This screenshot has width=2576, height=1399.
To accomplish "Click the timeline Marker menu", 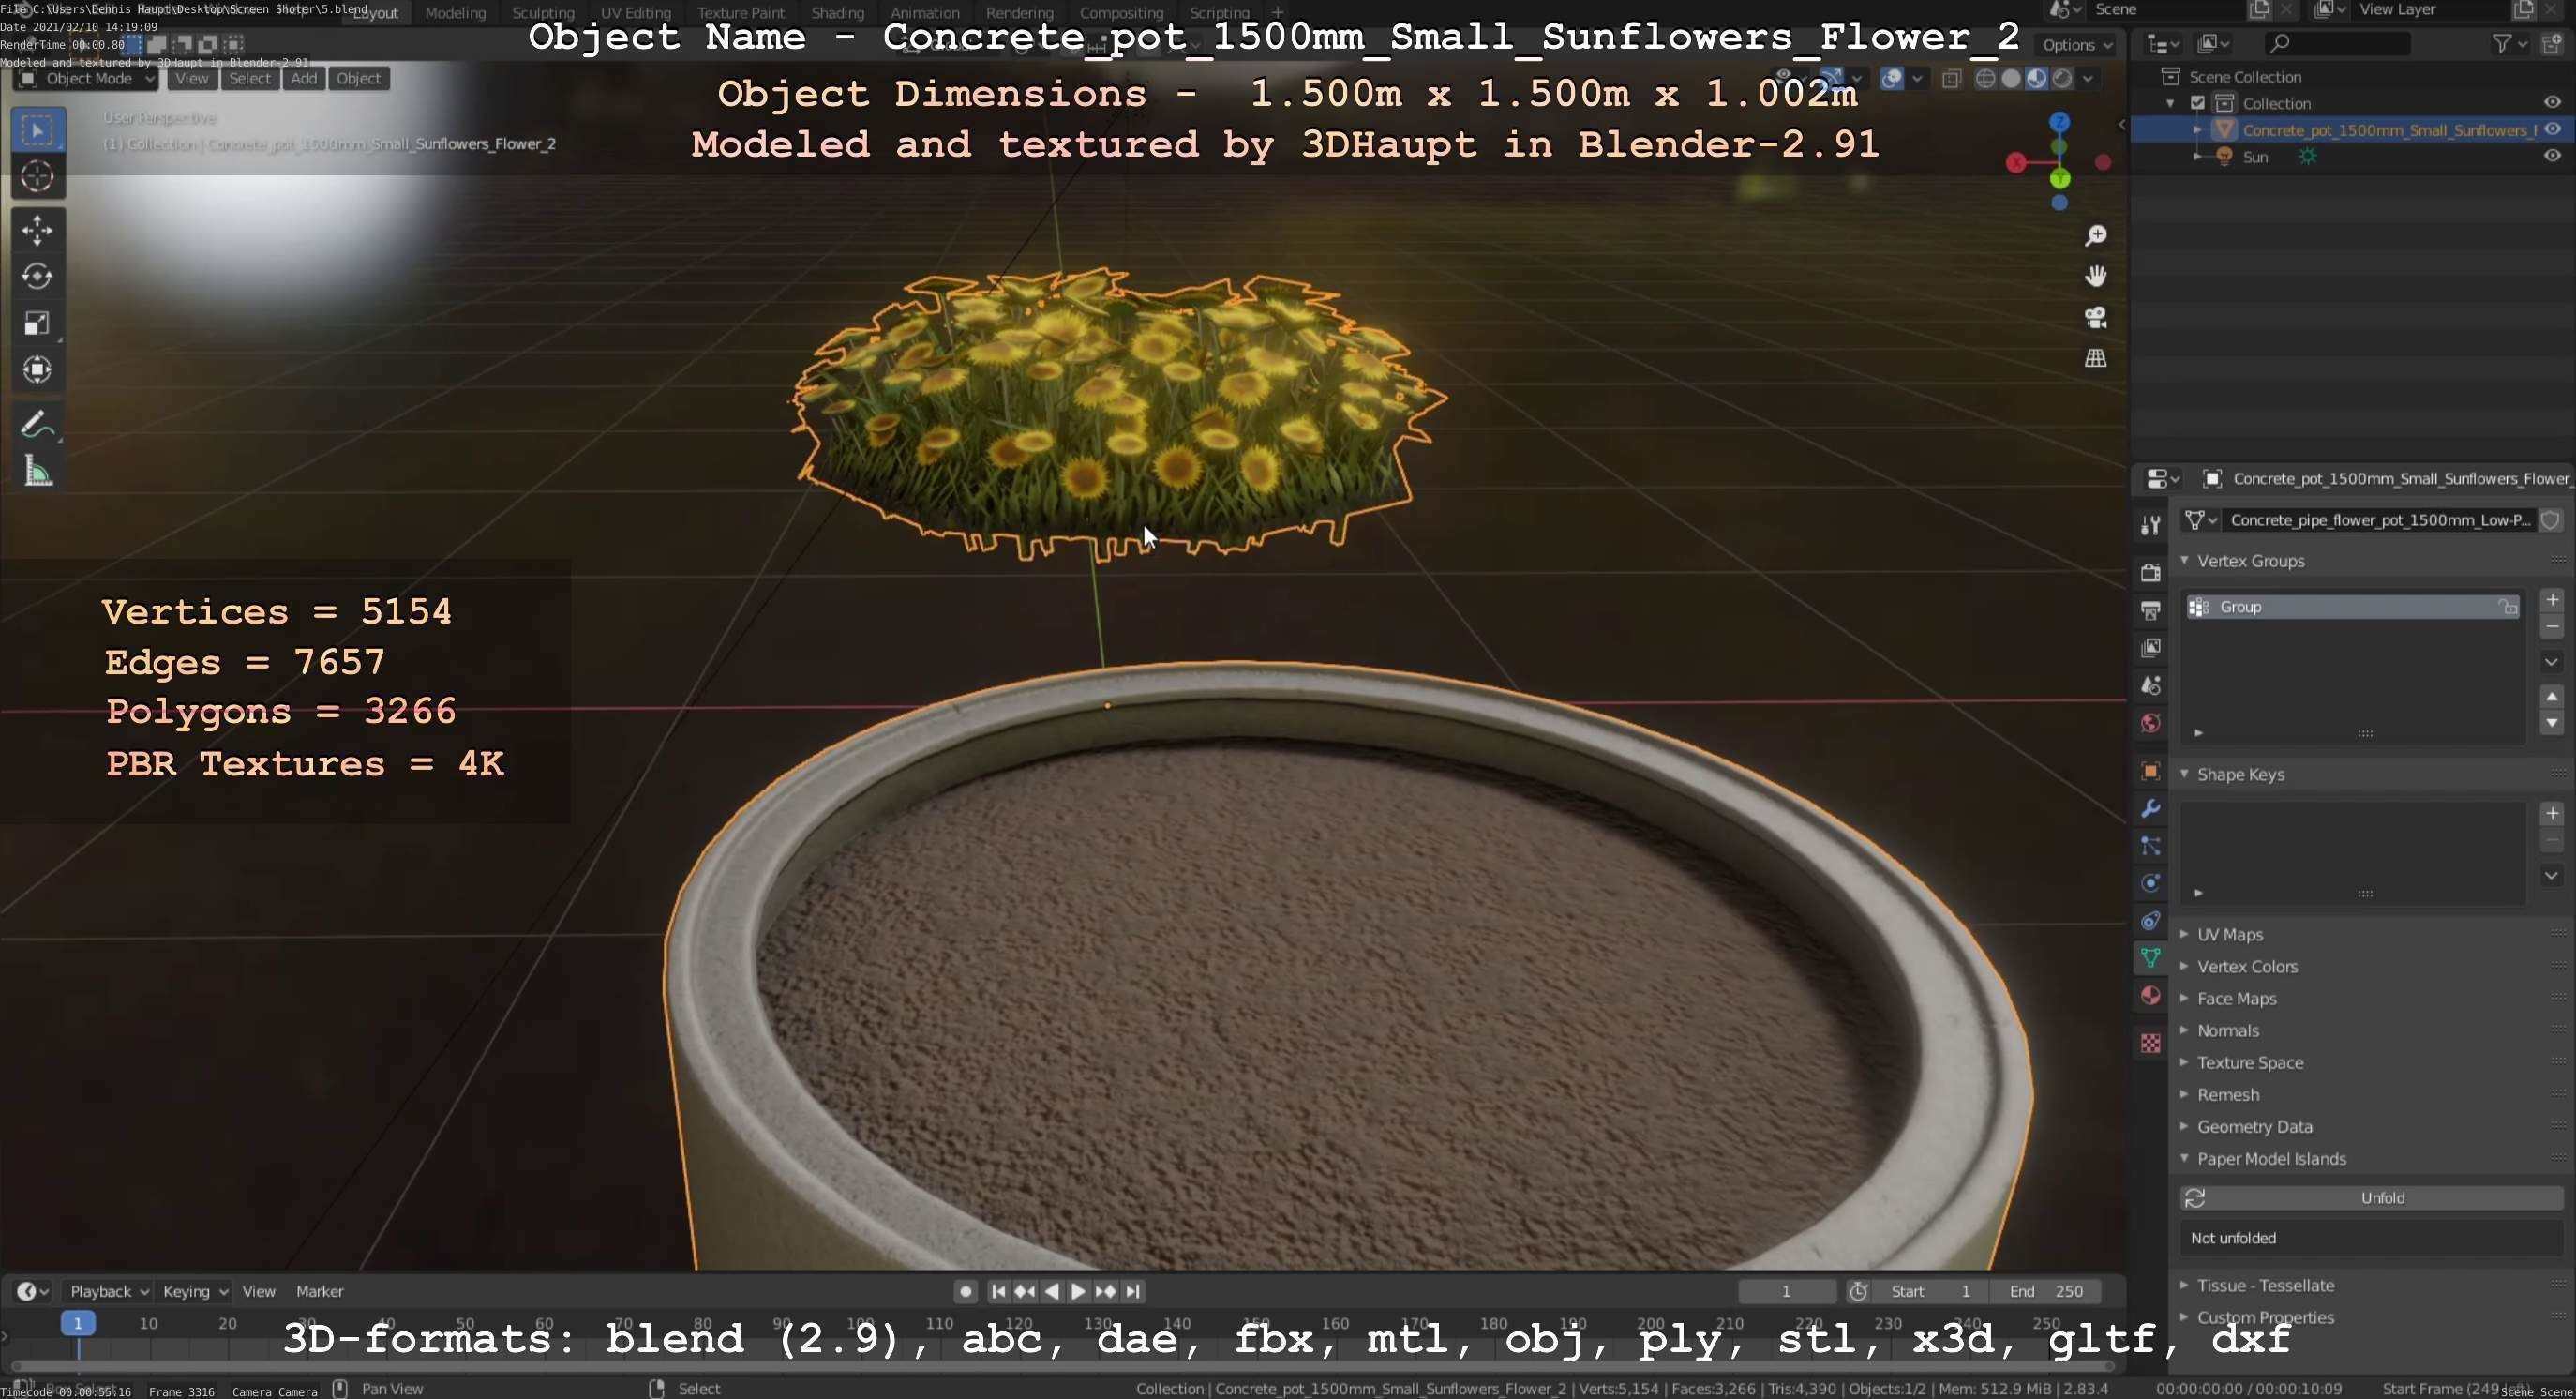I will tap(320, 1291).
